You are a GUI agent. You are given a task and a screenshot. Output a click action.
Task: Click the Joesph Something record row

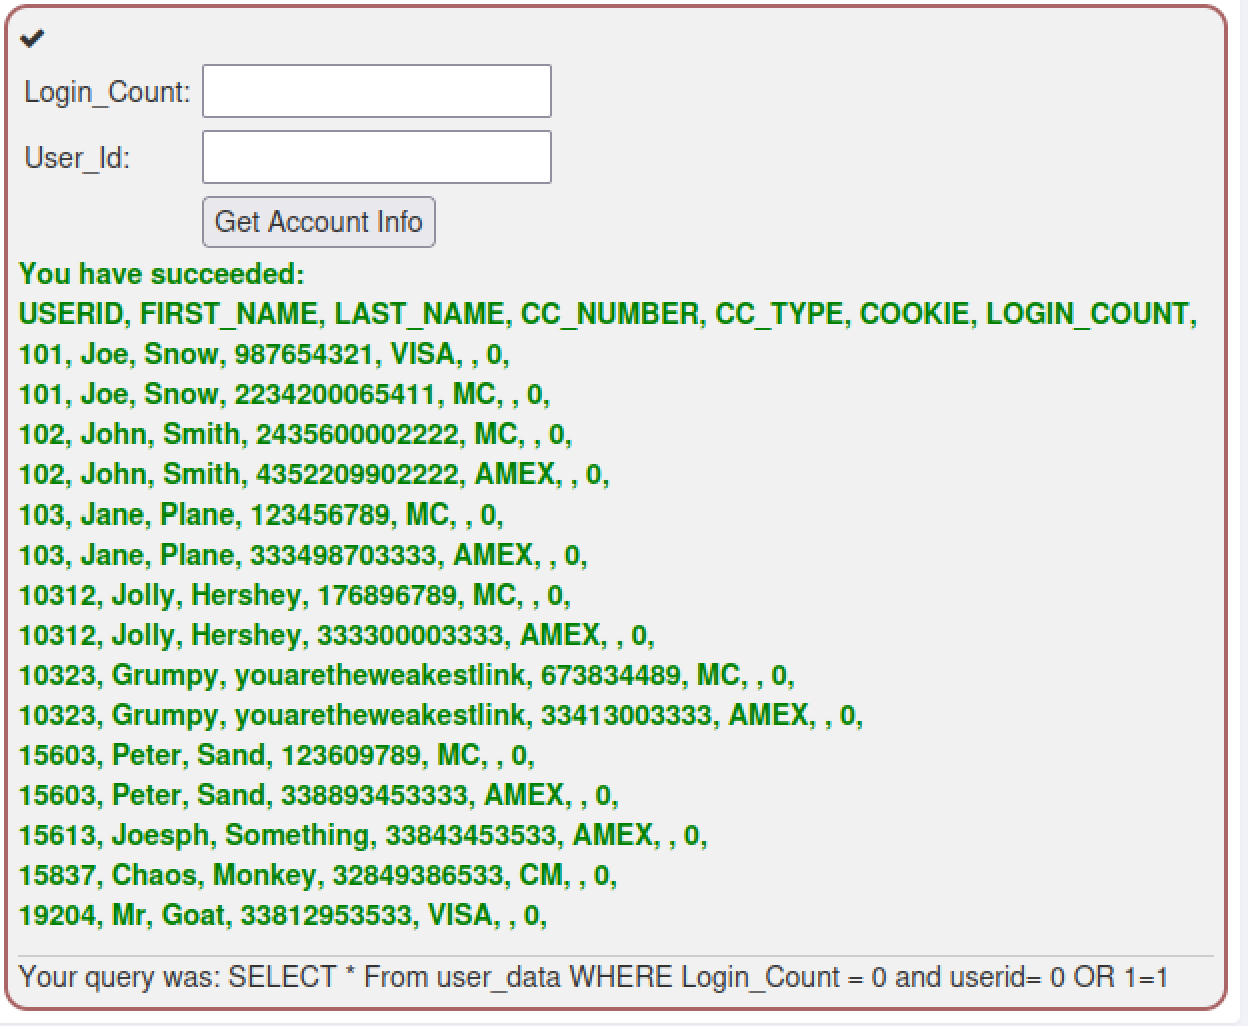coord(362,835)
